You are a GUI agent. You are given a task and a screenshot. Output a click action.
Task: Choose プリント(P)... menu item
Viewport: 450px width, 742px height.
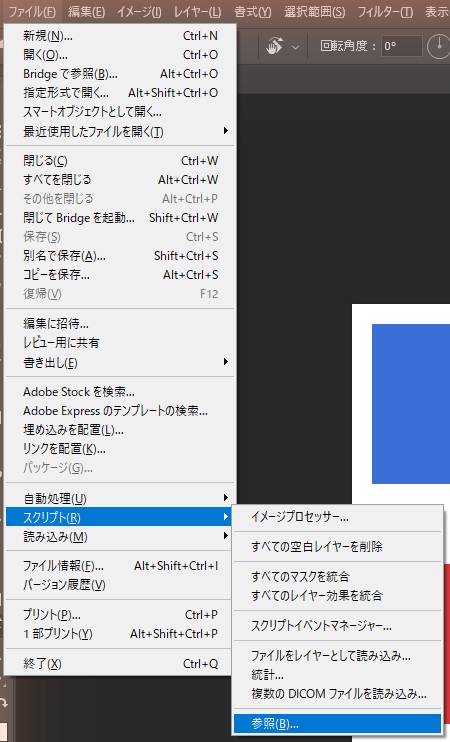click(x=120, y=614)
